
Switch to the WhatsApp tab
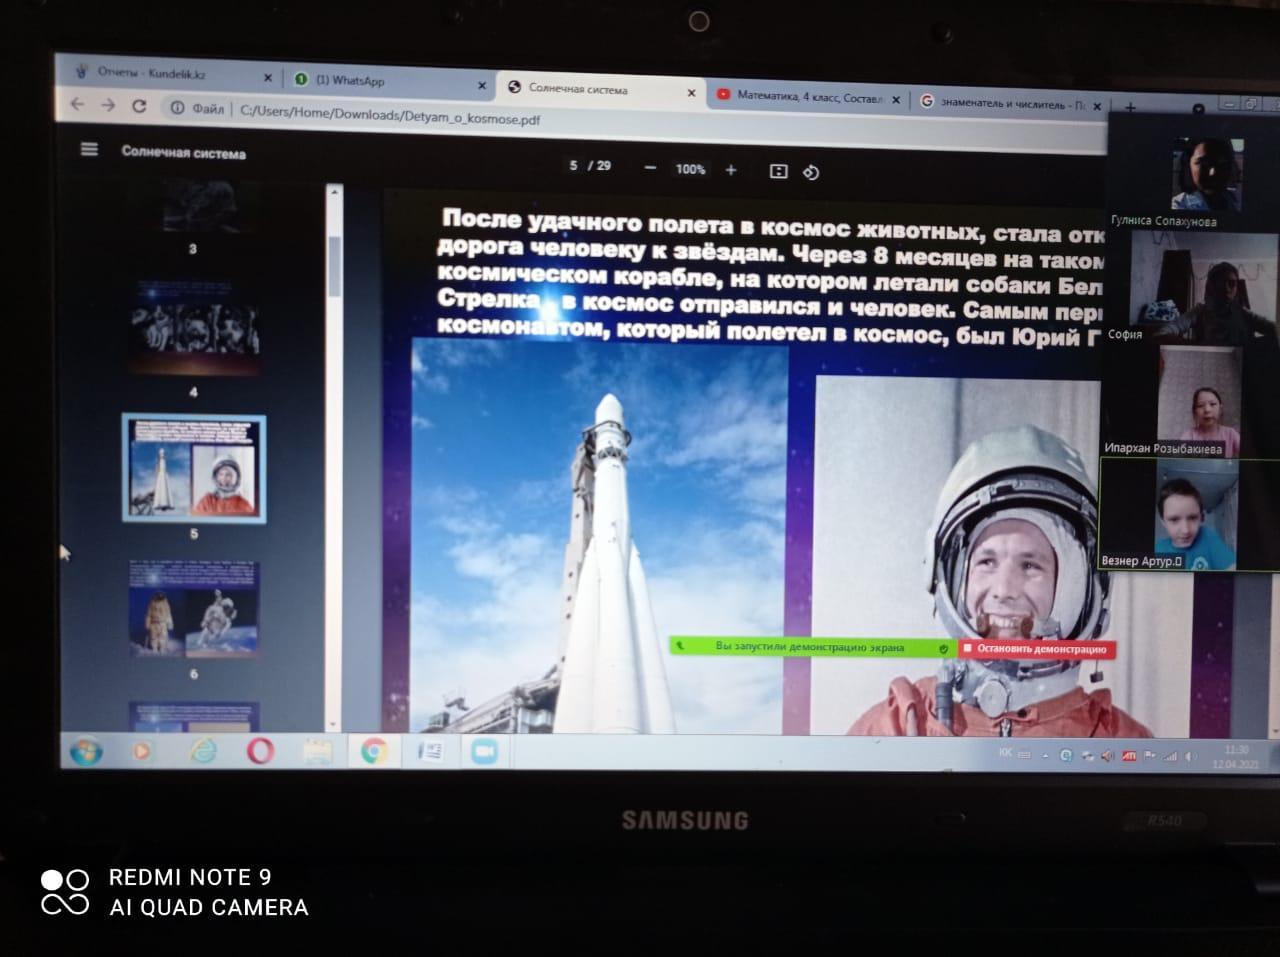[x=350, y=81]
